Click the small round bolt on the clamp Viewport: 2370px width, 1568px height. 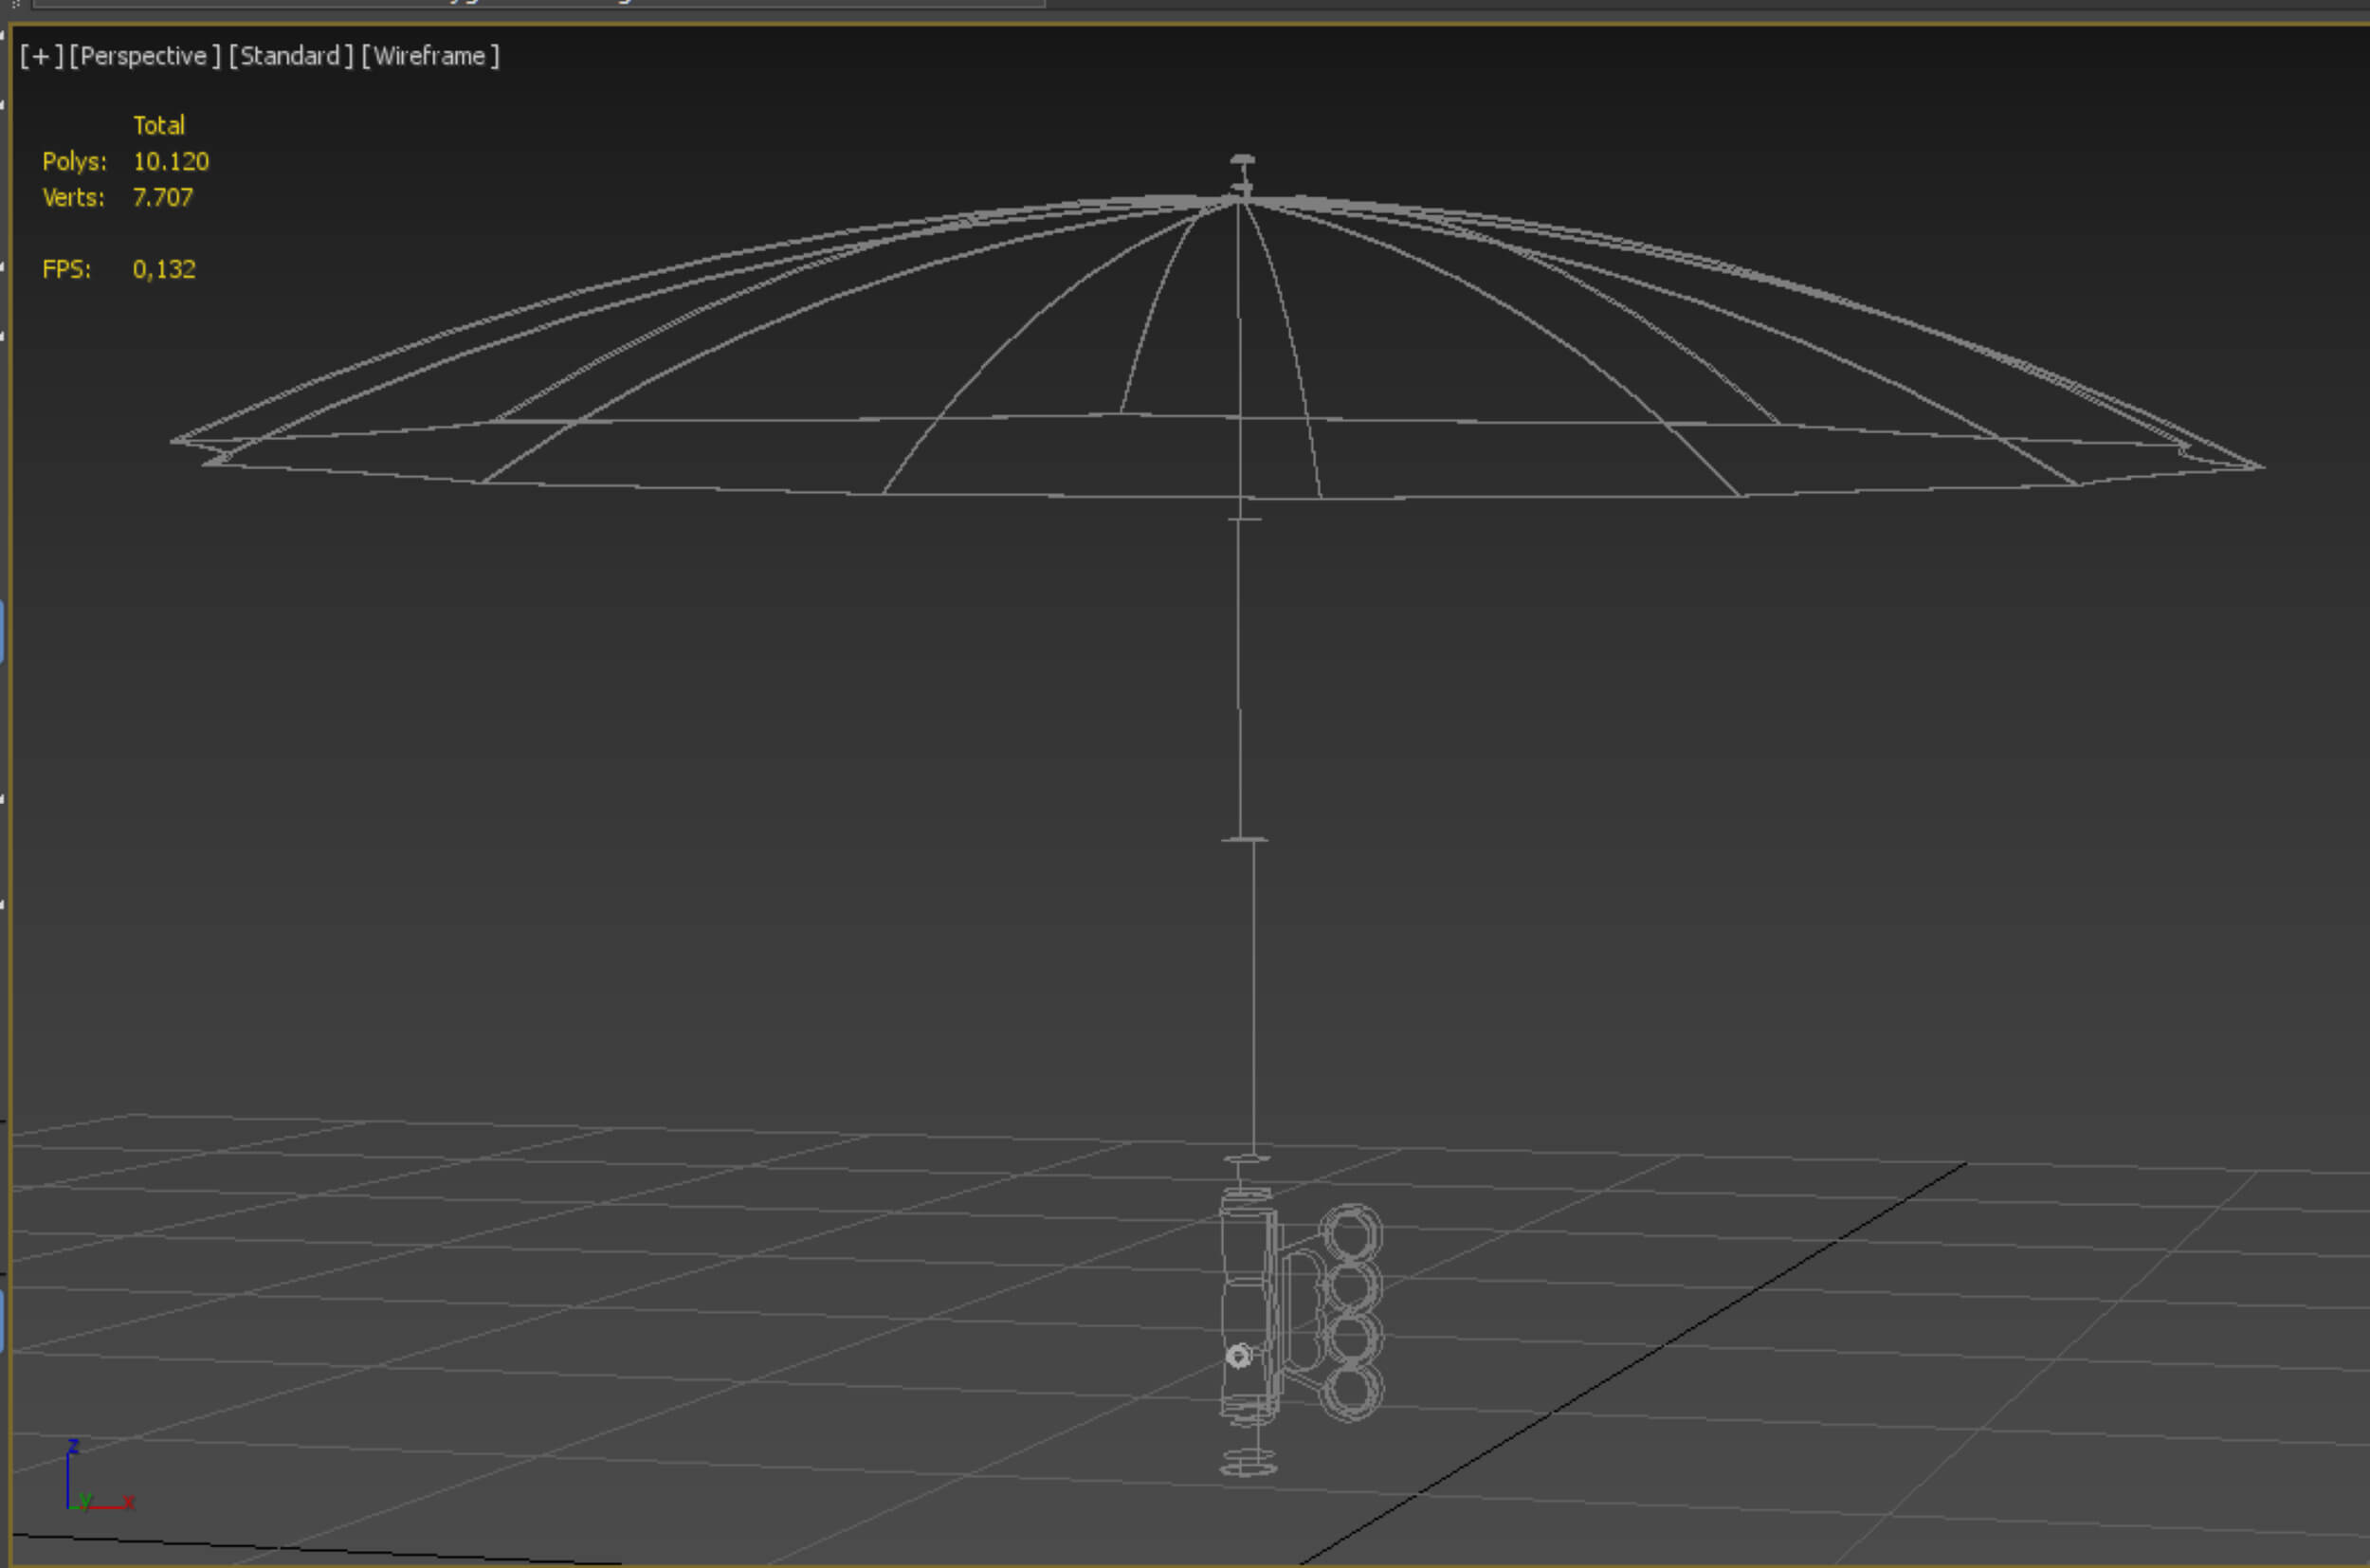pos(1238,1356)
